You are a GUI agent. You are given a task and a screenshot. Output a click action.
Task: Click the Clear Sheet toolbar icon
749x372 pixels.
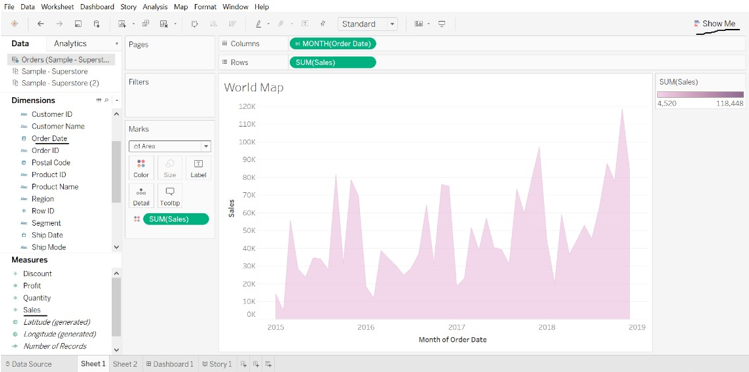click(164, 24)
